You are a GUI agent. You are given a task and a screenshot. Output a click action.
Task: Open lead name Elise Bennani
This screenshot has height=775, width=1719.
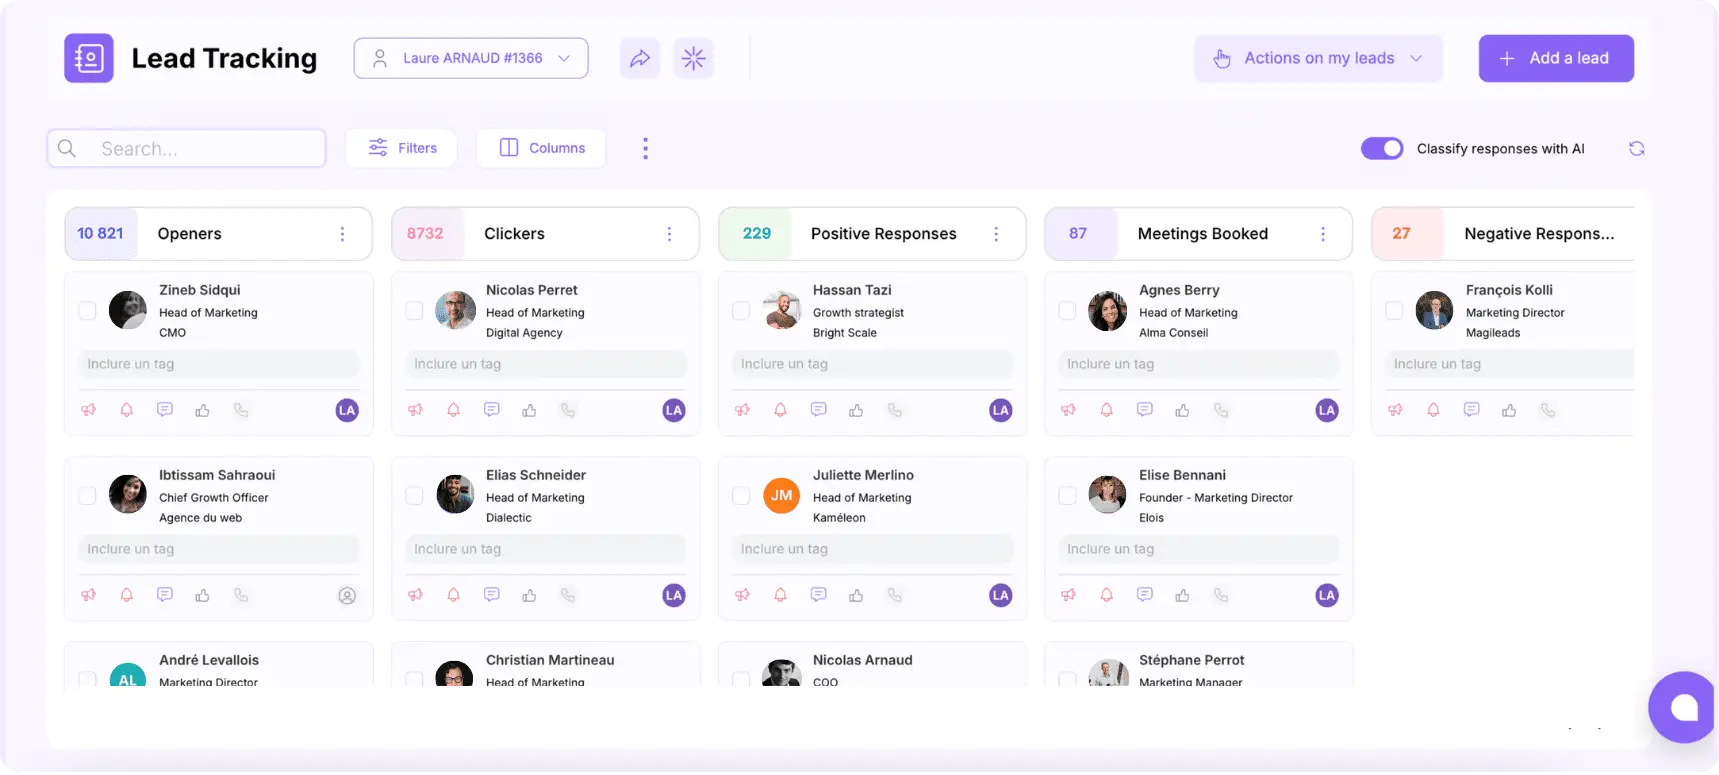tap(1182, 475)
